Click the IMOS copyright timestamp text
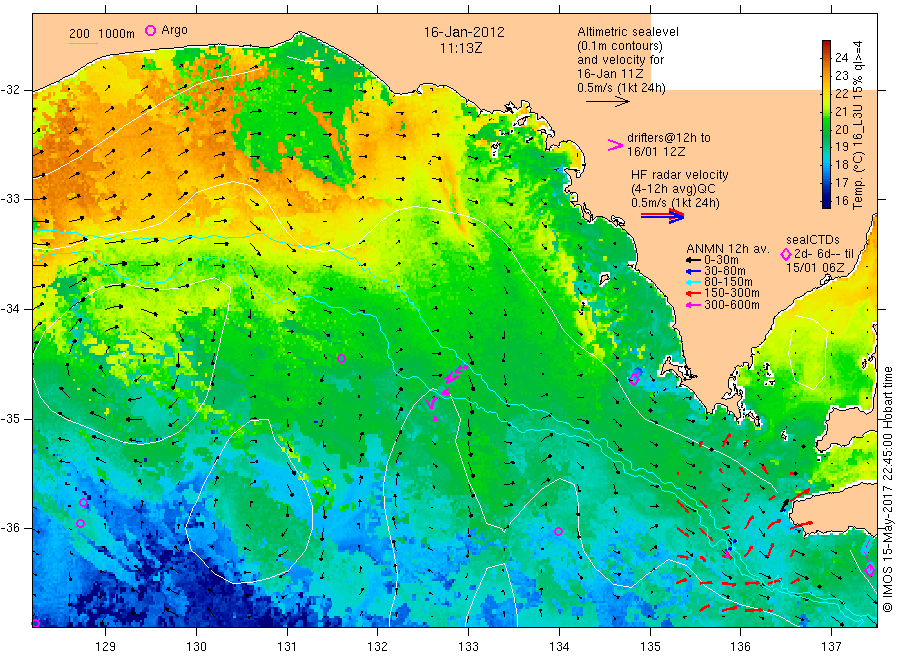The image size is (900, 660). click(x=888, y=489)
